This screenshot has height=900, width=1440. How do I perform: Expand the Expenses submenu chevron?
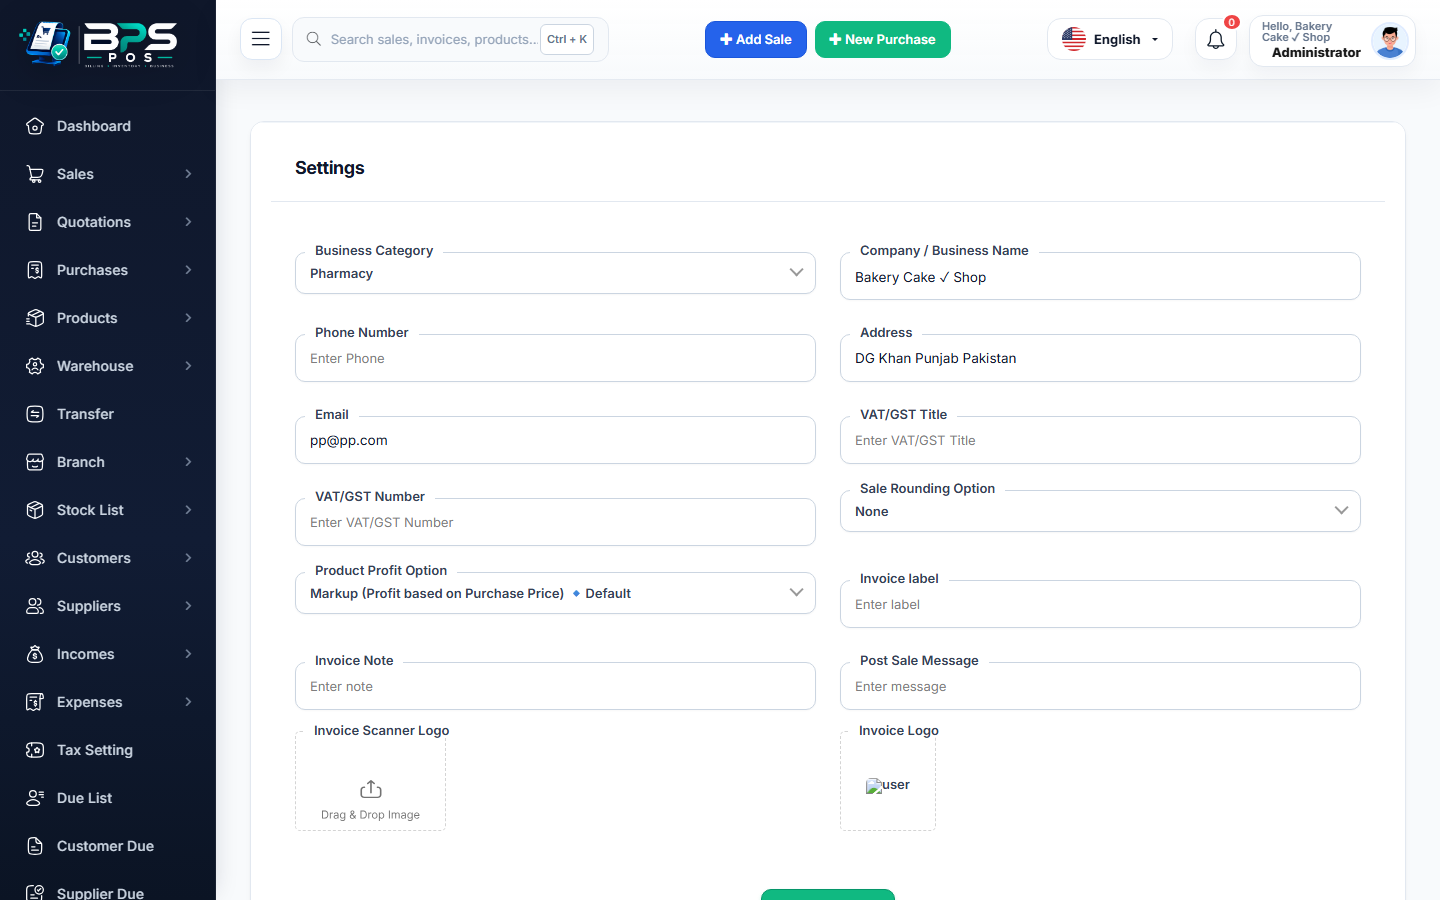click(x=188, y=702)
